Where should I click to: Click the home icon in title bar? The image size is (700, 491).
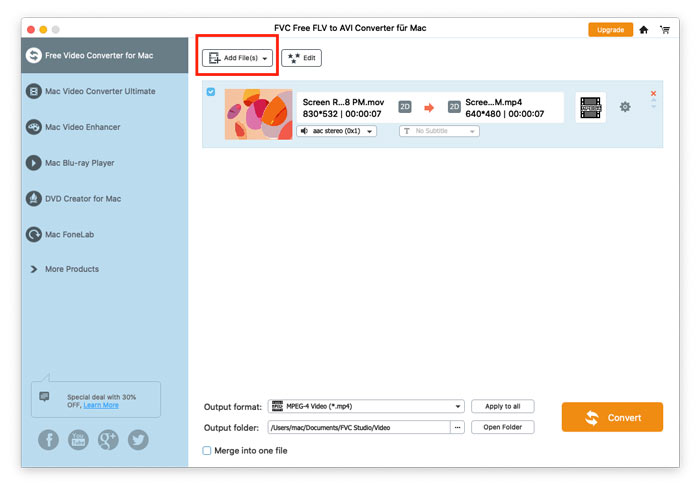(x=644, y=29)
